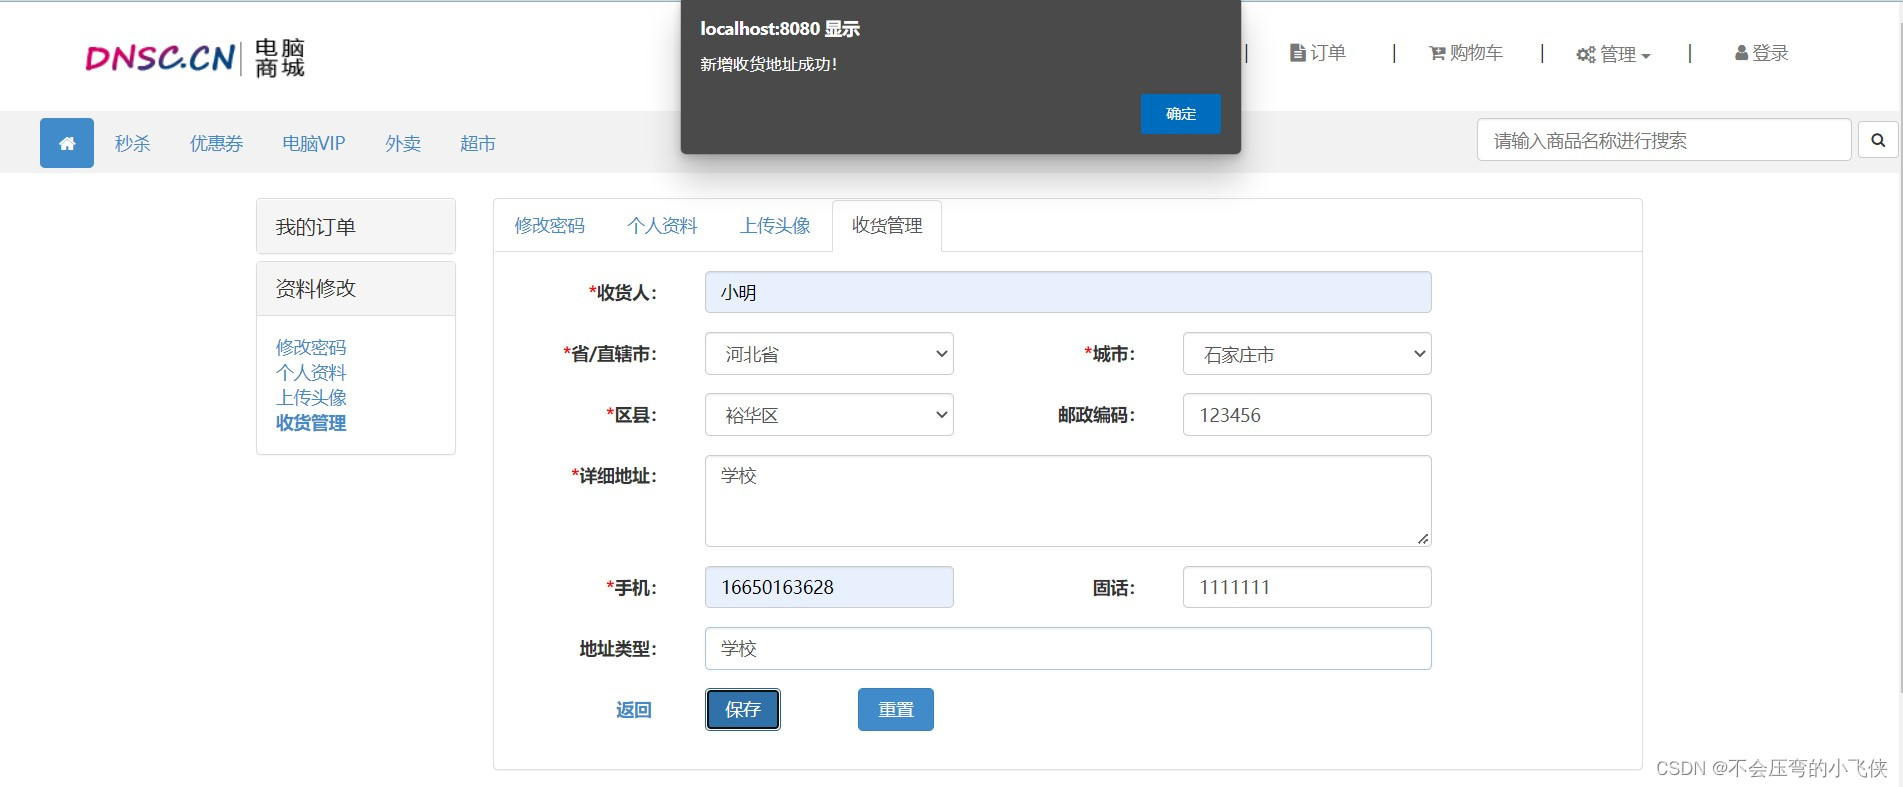
Task: Switch to the 个人资料 tab
Action: (x=662, y=225)
